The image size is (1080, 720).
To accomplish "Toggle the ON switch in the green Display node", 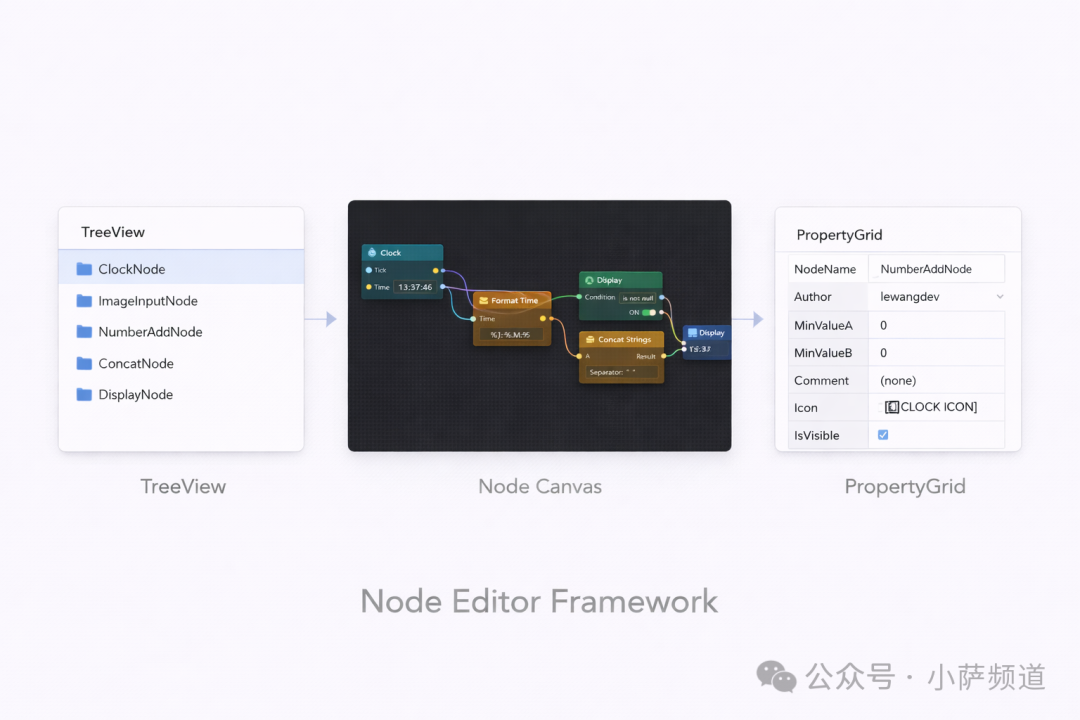I will [649, 313].
